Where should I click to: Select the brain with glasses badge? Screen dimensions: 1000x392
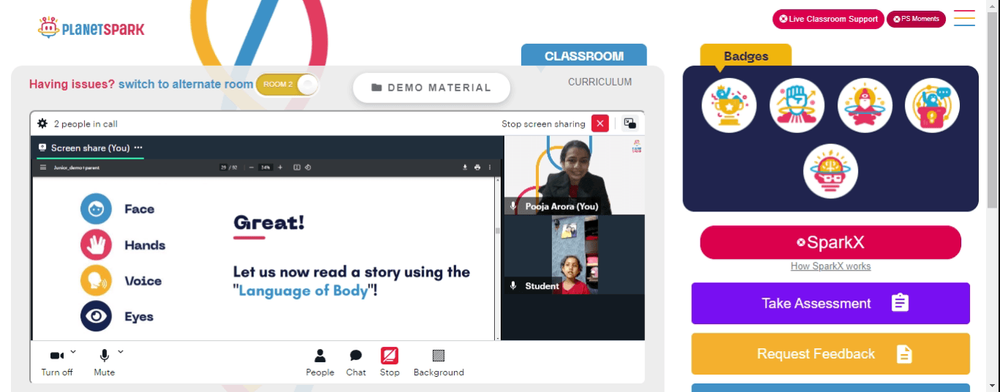(830, 171)
